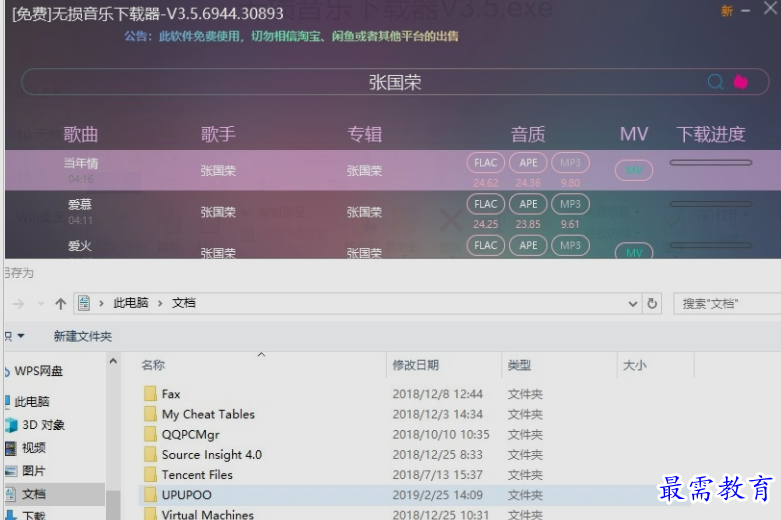The width and height of the screenshot is (781, 520).
Task: Click the 爱慕 download progress bar
Action: [x=710, y=204]
